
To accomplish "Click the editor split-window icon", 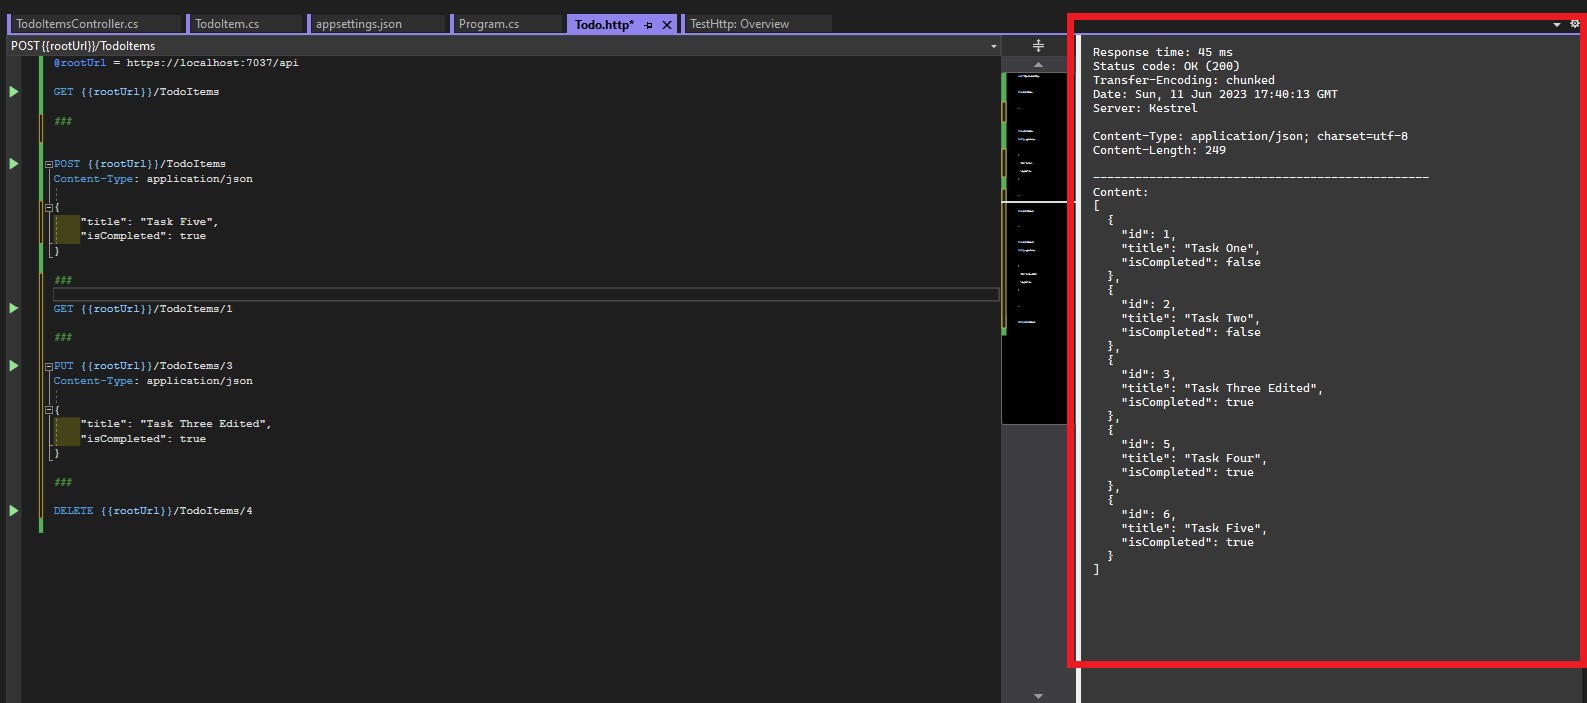I will tap(1038, 46).
